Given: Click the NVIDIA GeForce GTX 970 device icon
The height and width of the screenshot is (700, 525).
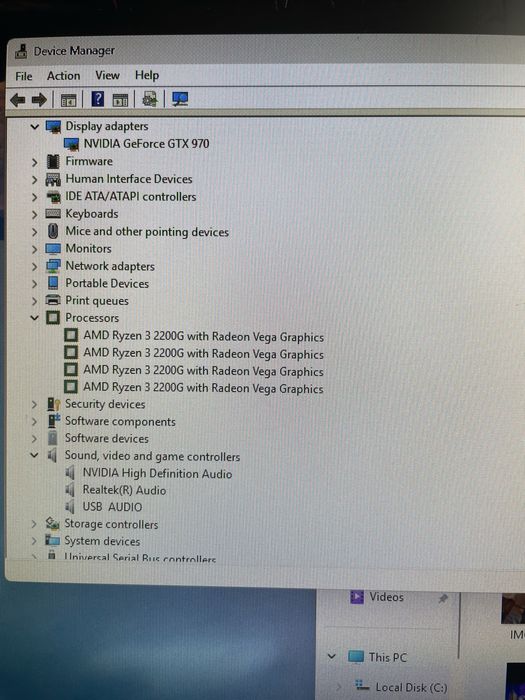Looking at the screenshot, I should 71,144.
